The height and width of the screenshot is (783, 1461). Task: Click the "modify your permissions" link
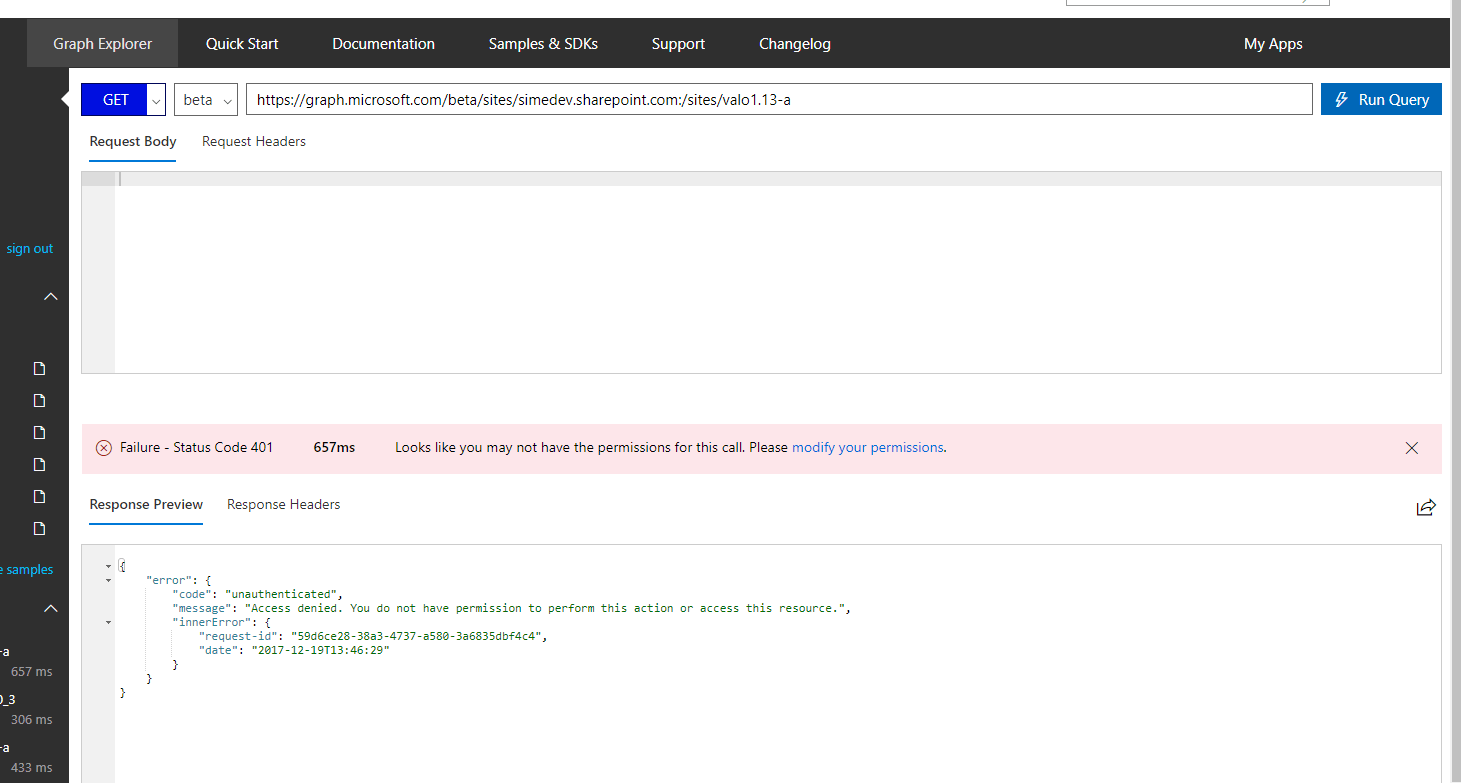point(867,448)
